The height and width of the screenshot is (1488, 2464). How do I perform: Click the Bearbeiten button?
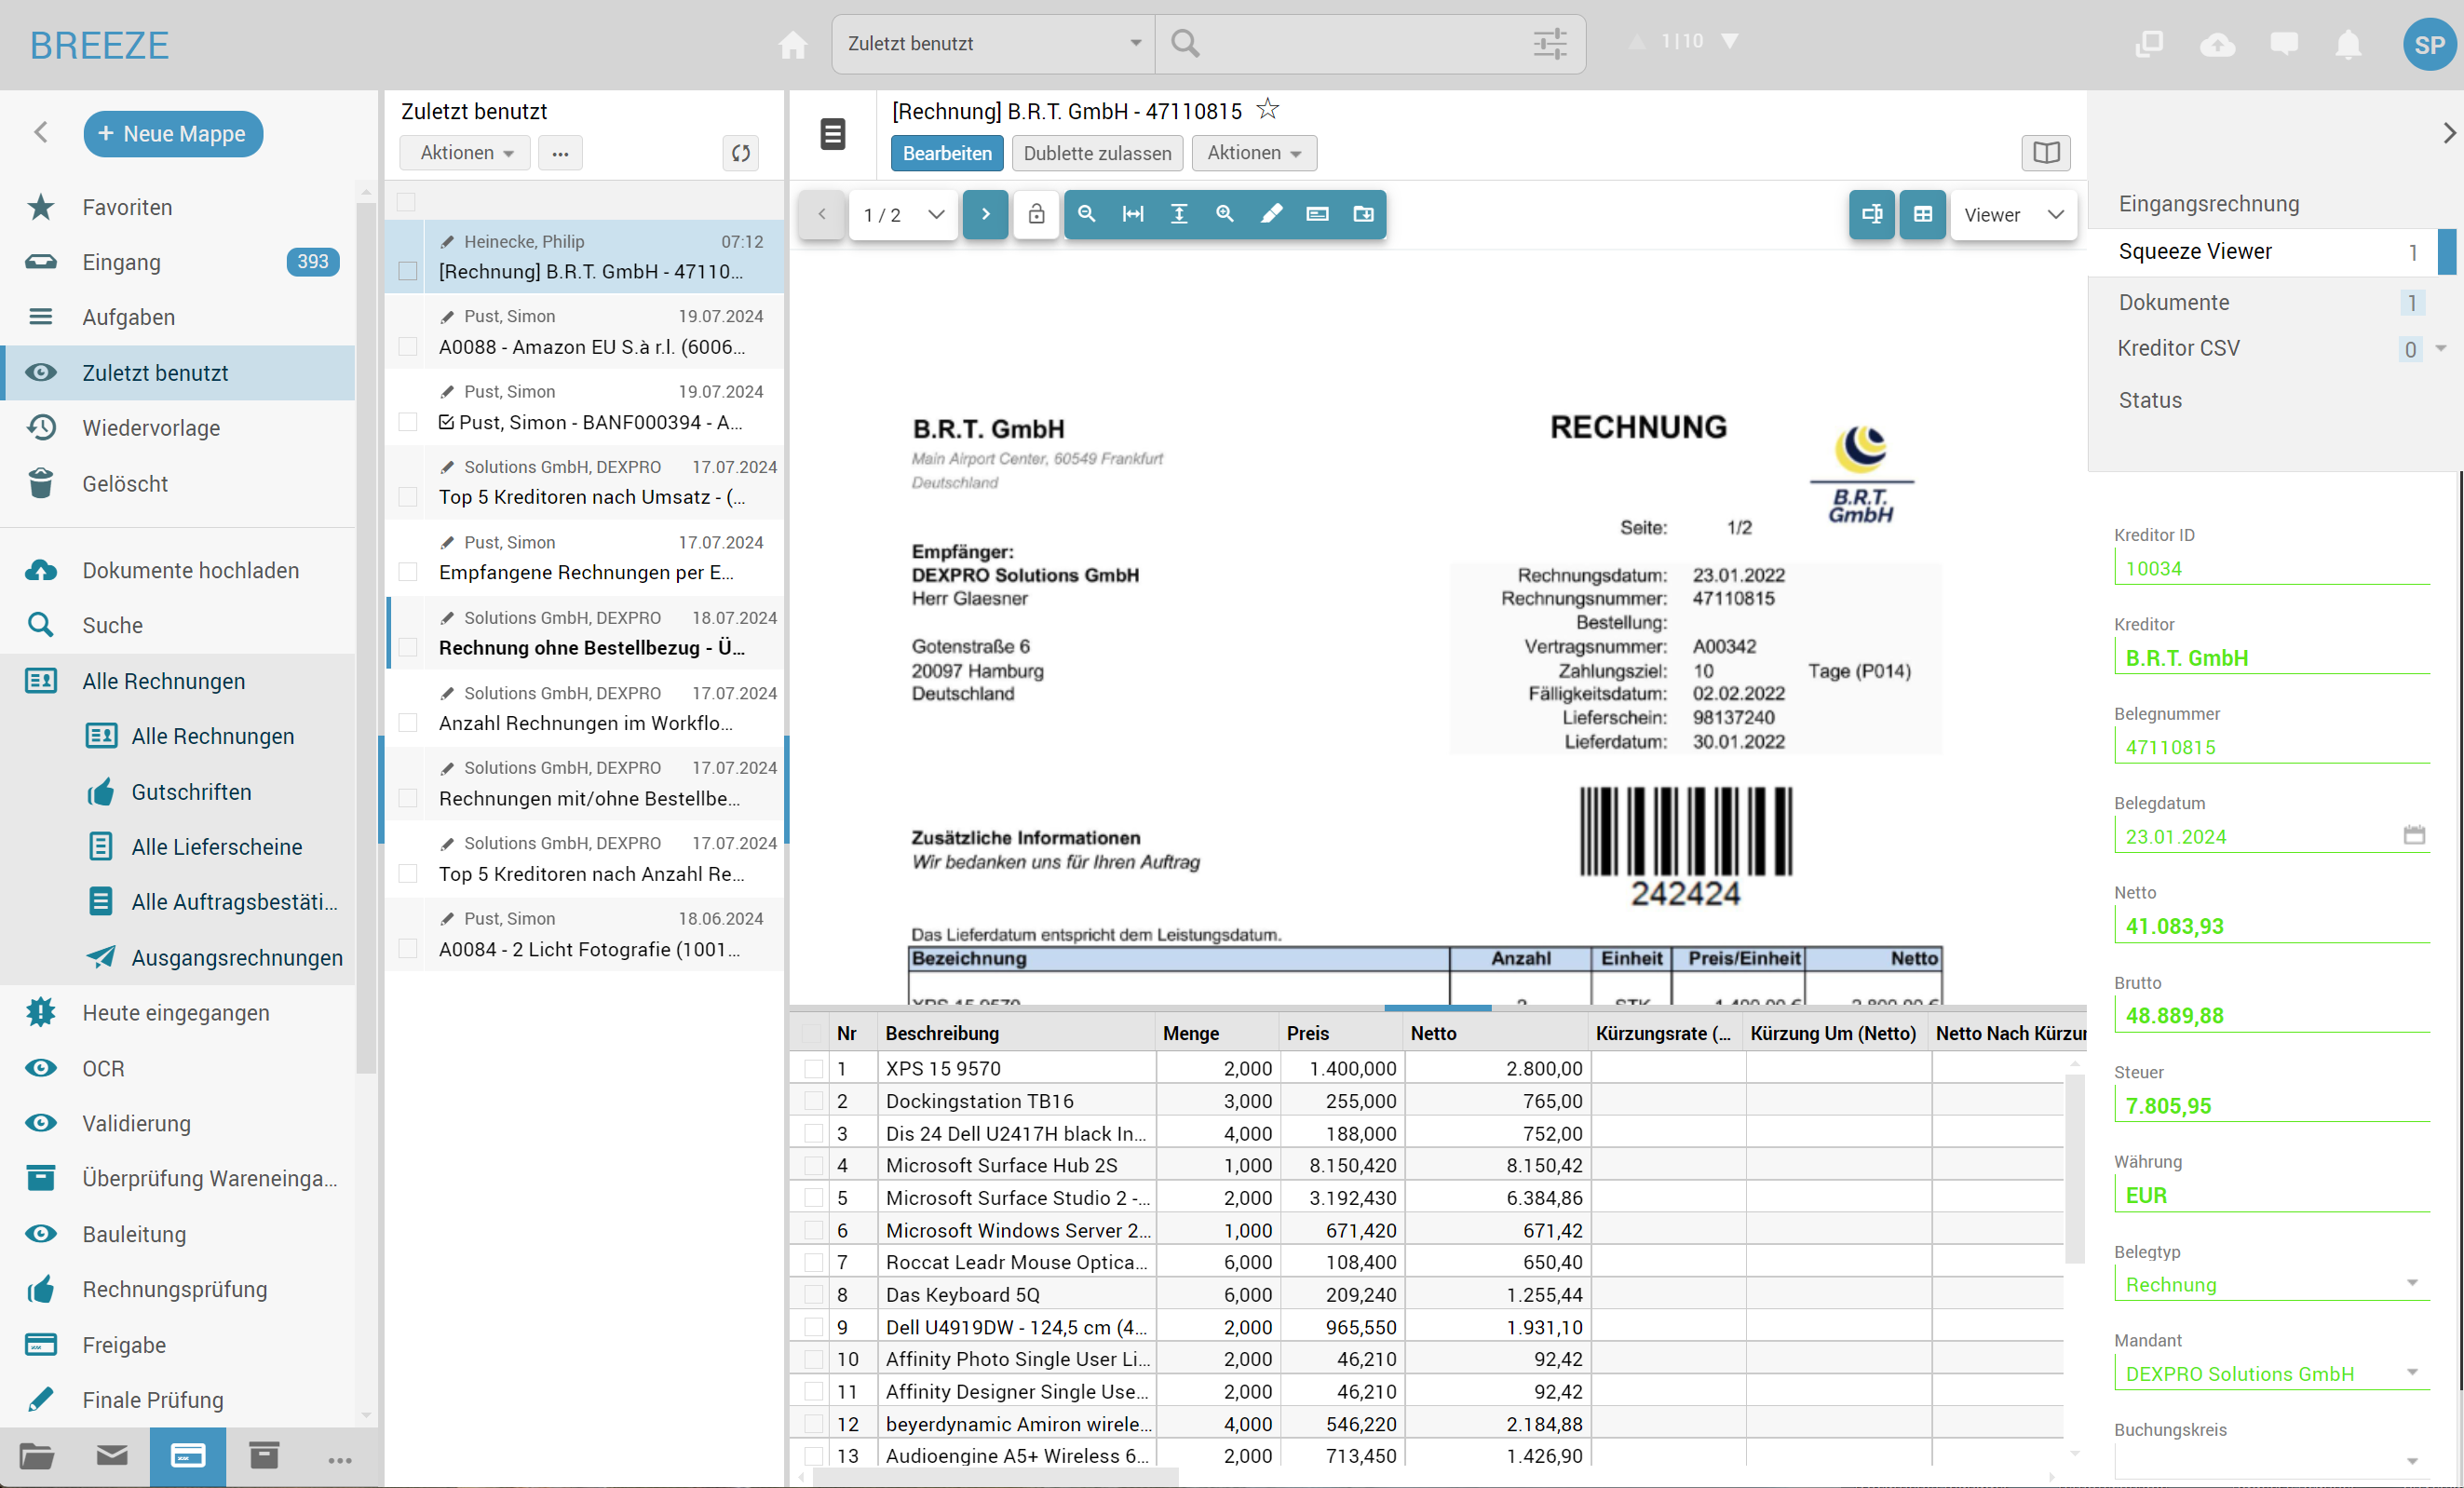click(x=946, y=153)
